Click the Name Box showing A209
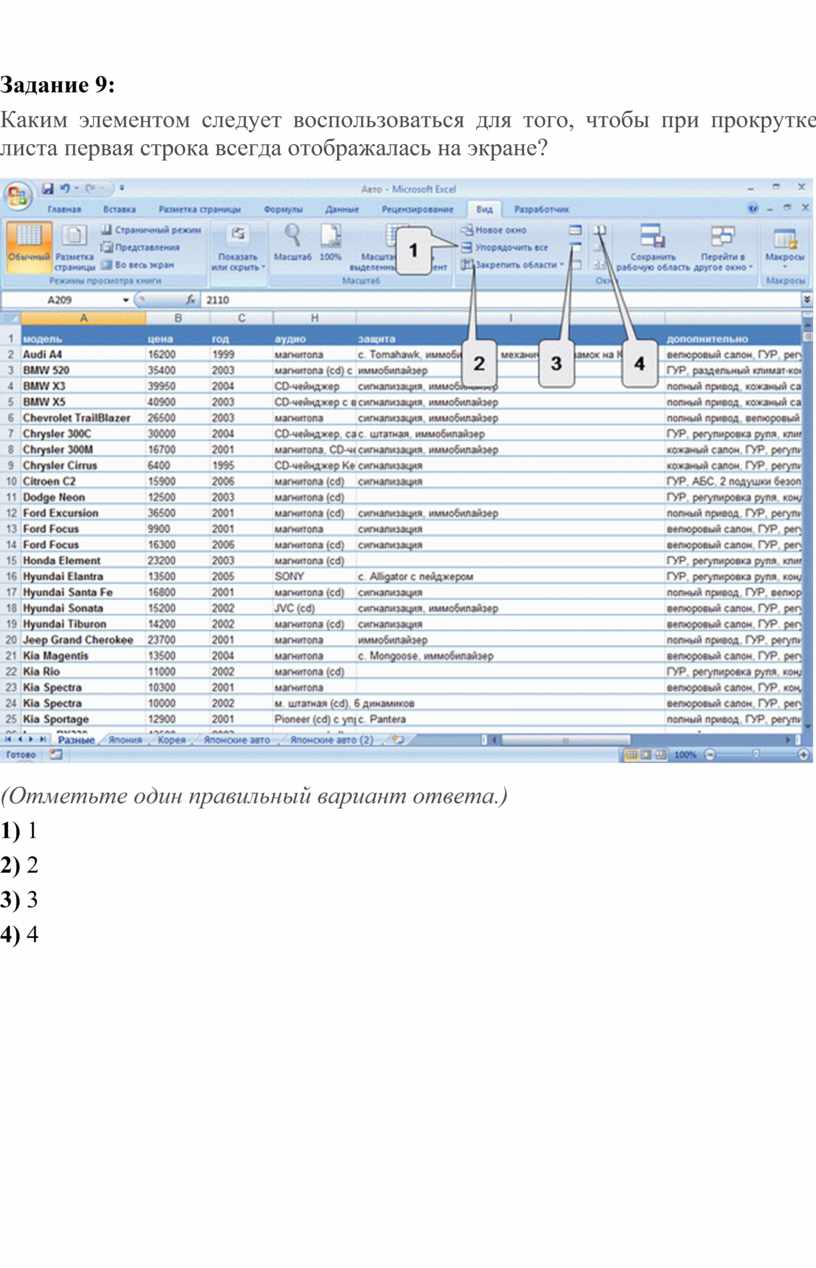 click(x=61, y=299)
